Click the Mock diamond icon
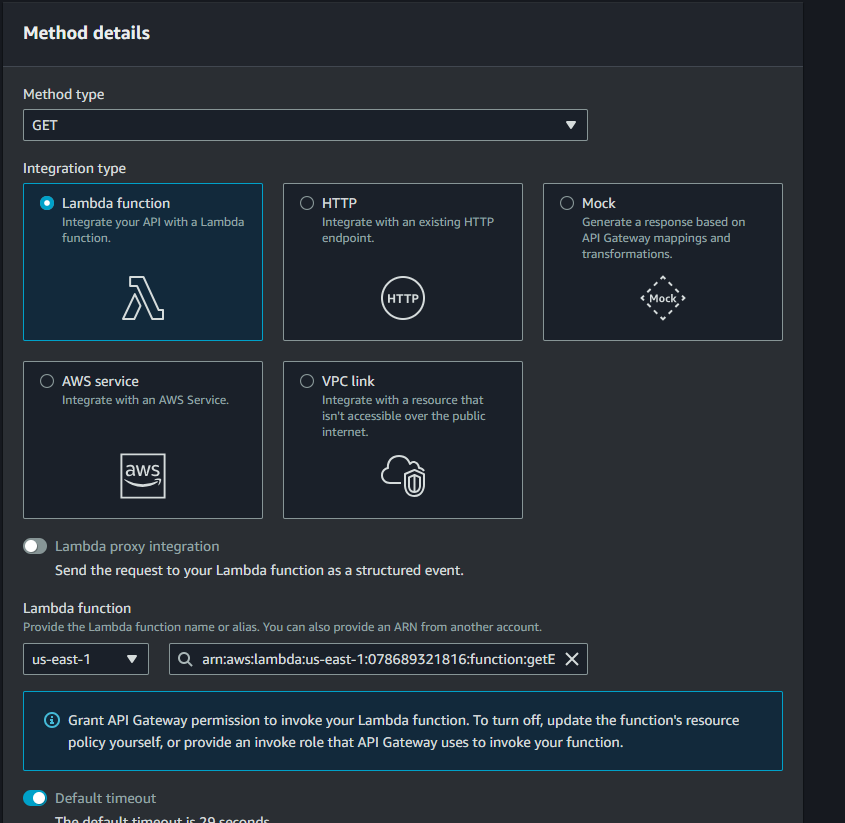The height and width of the screenshot is (823, 845). [662, 298]
